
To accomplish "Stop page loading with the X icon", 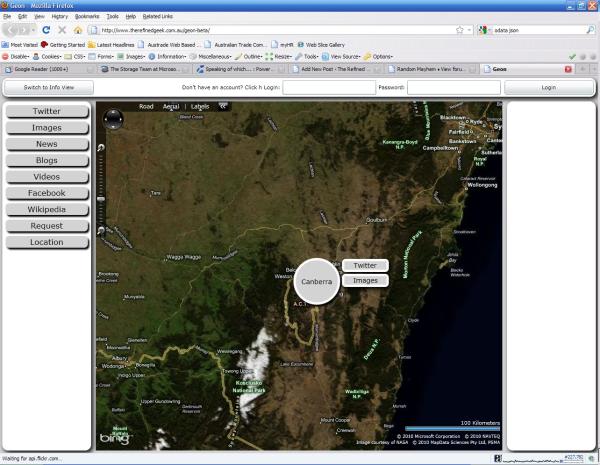I will click(x=62, y=30).
